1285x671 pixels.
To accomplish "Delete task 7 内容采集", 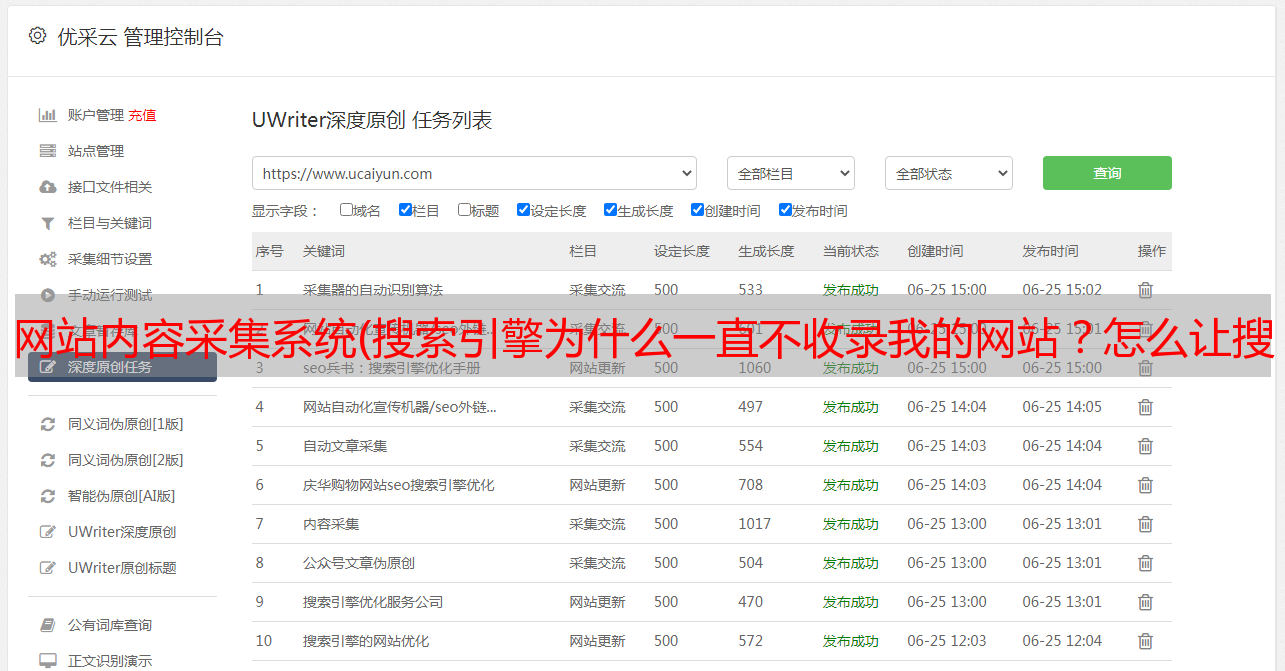I will (1146, 524).
